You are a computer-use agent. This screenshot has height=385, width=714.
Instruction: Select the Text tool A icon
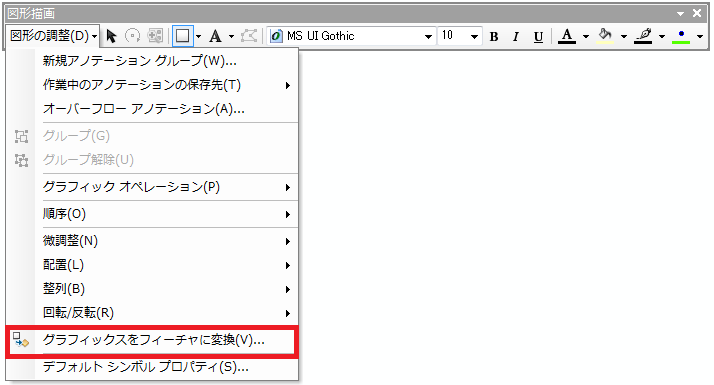(215, 36)
